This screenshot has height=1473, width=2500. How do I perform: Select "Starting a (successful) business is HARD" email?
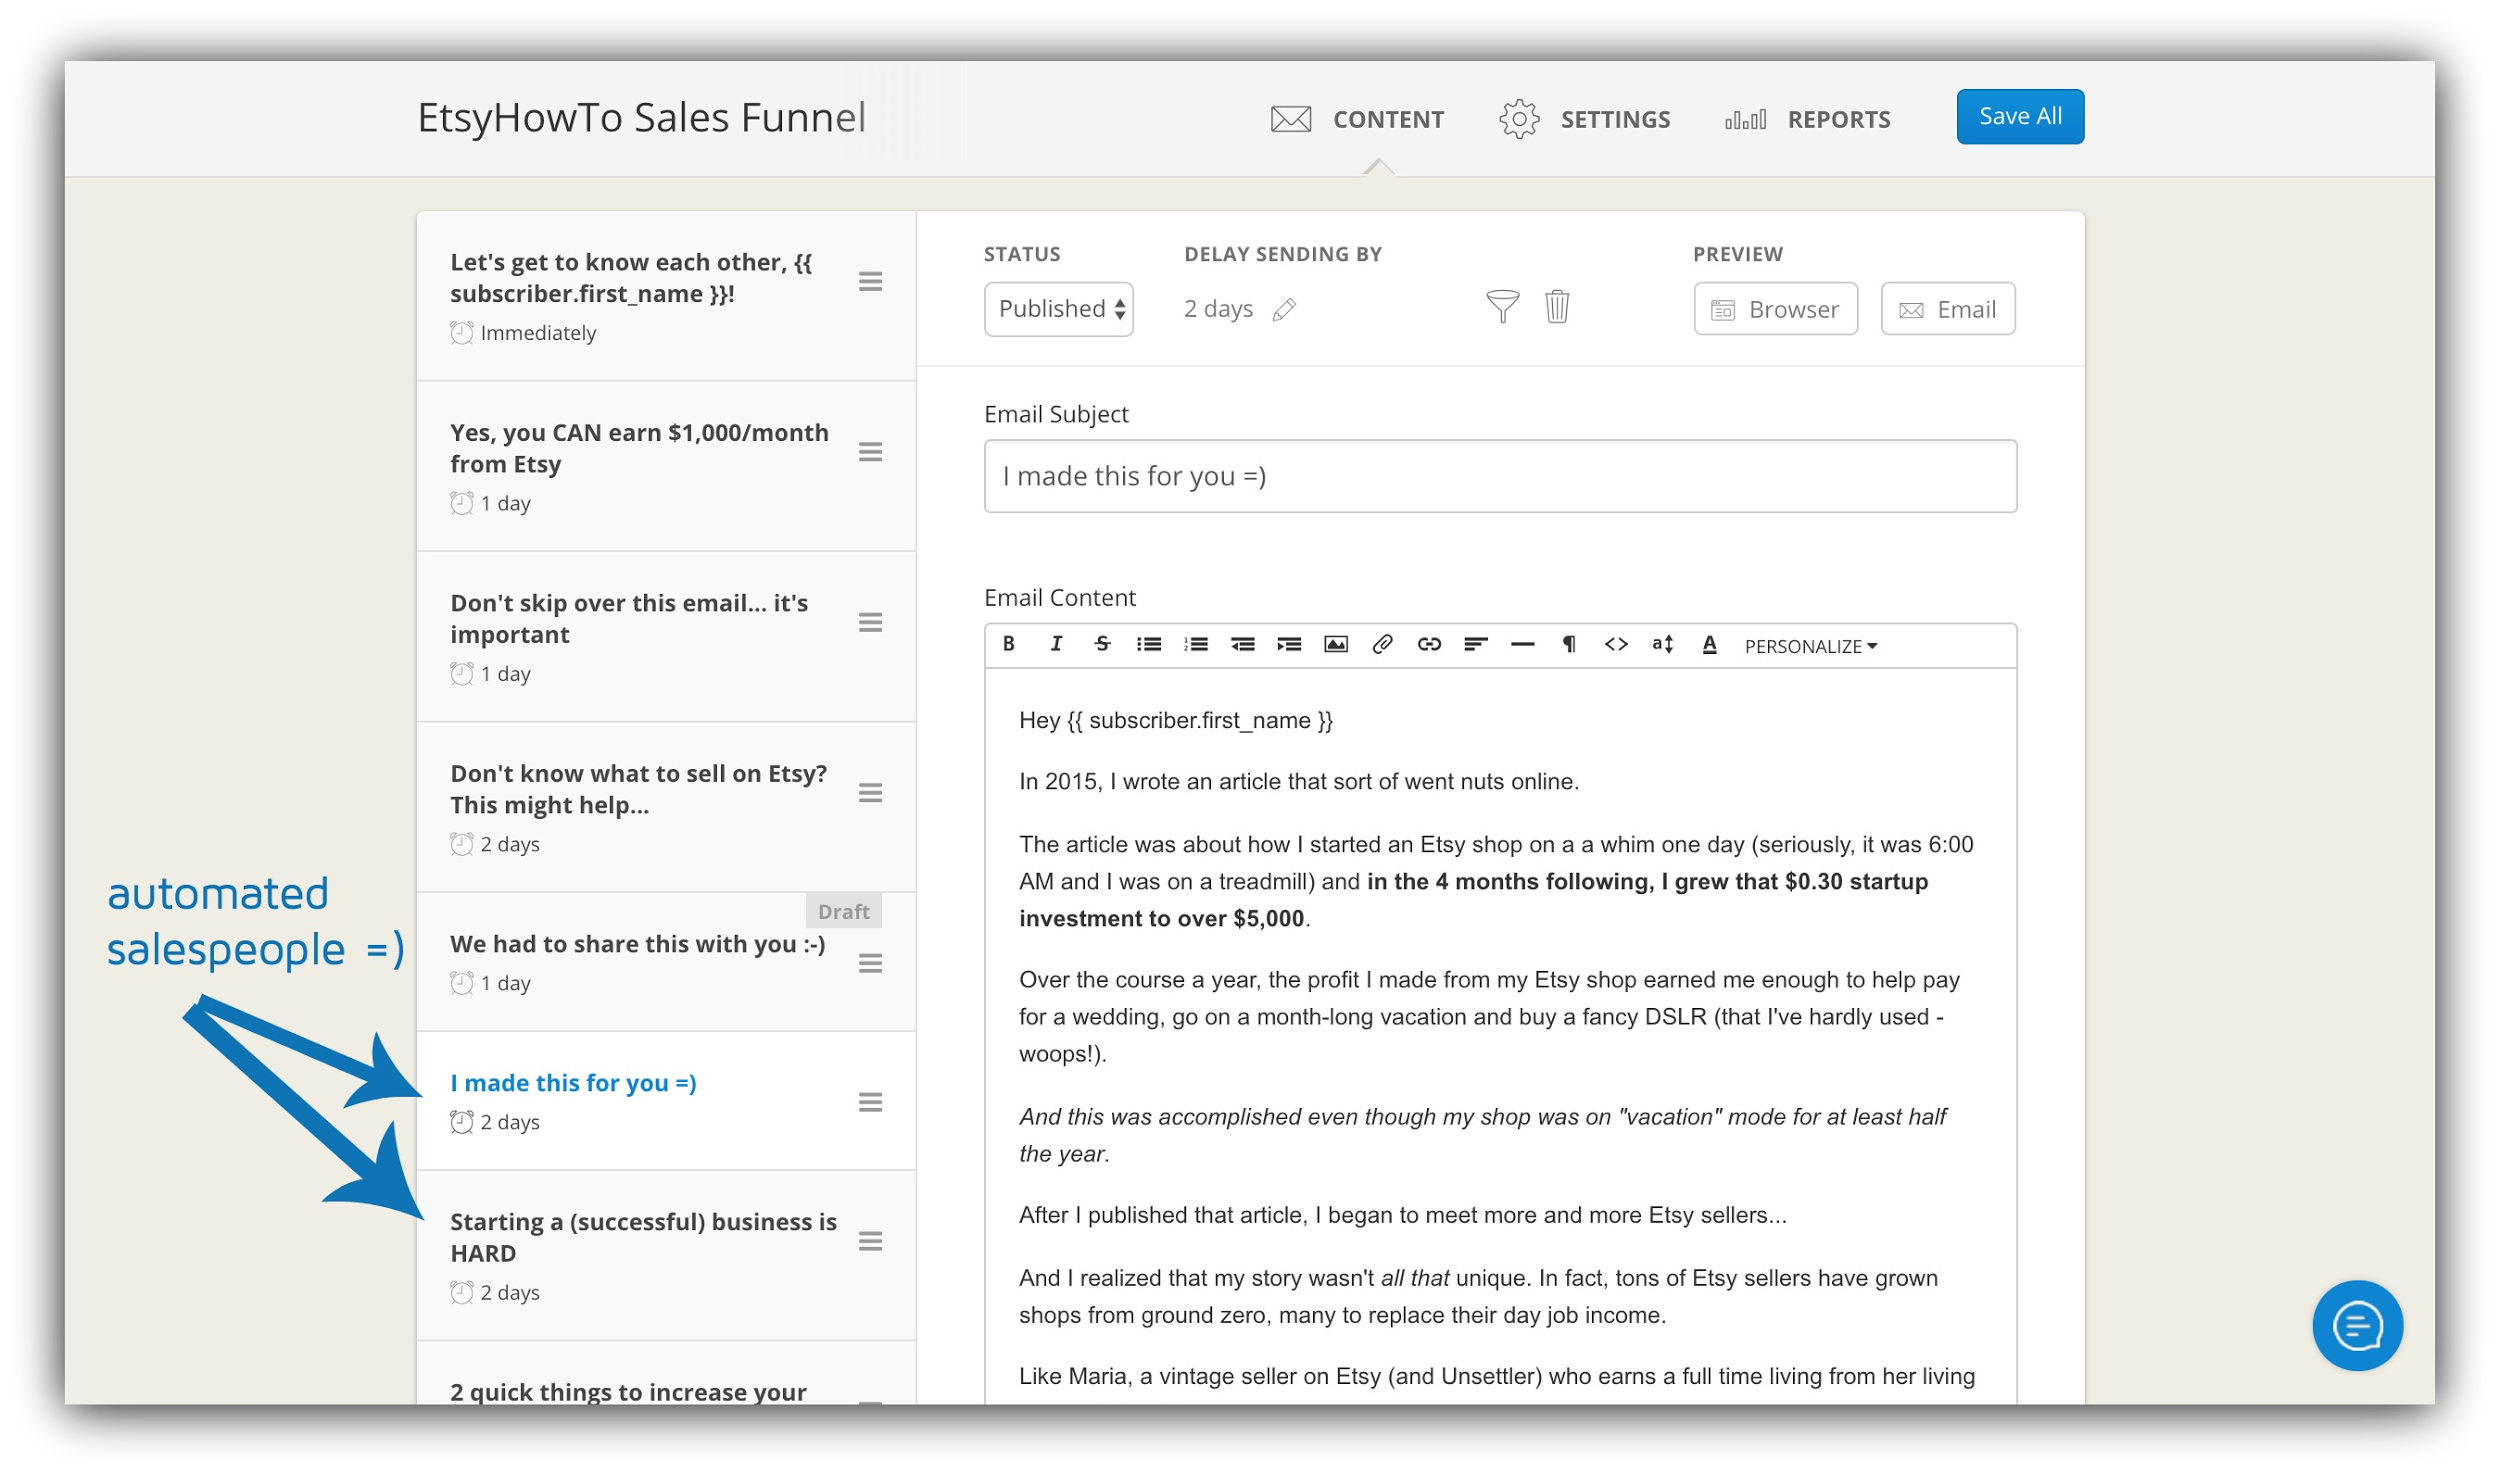666,1256
